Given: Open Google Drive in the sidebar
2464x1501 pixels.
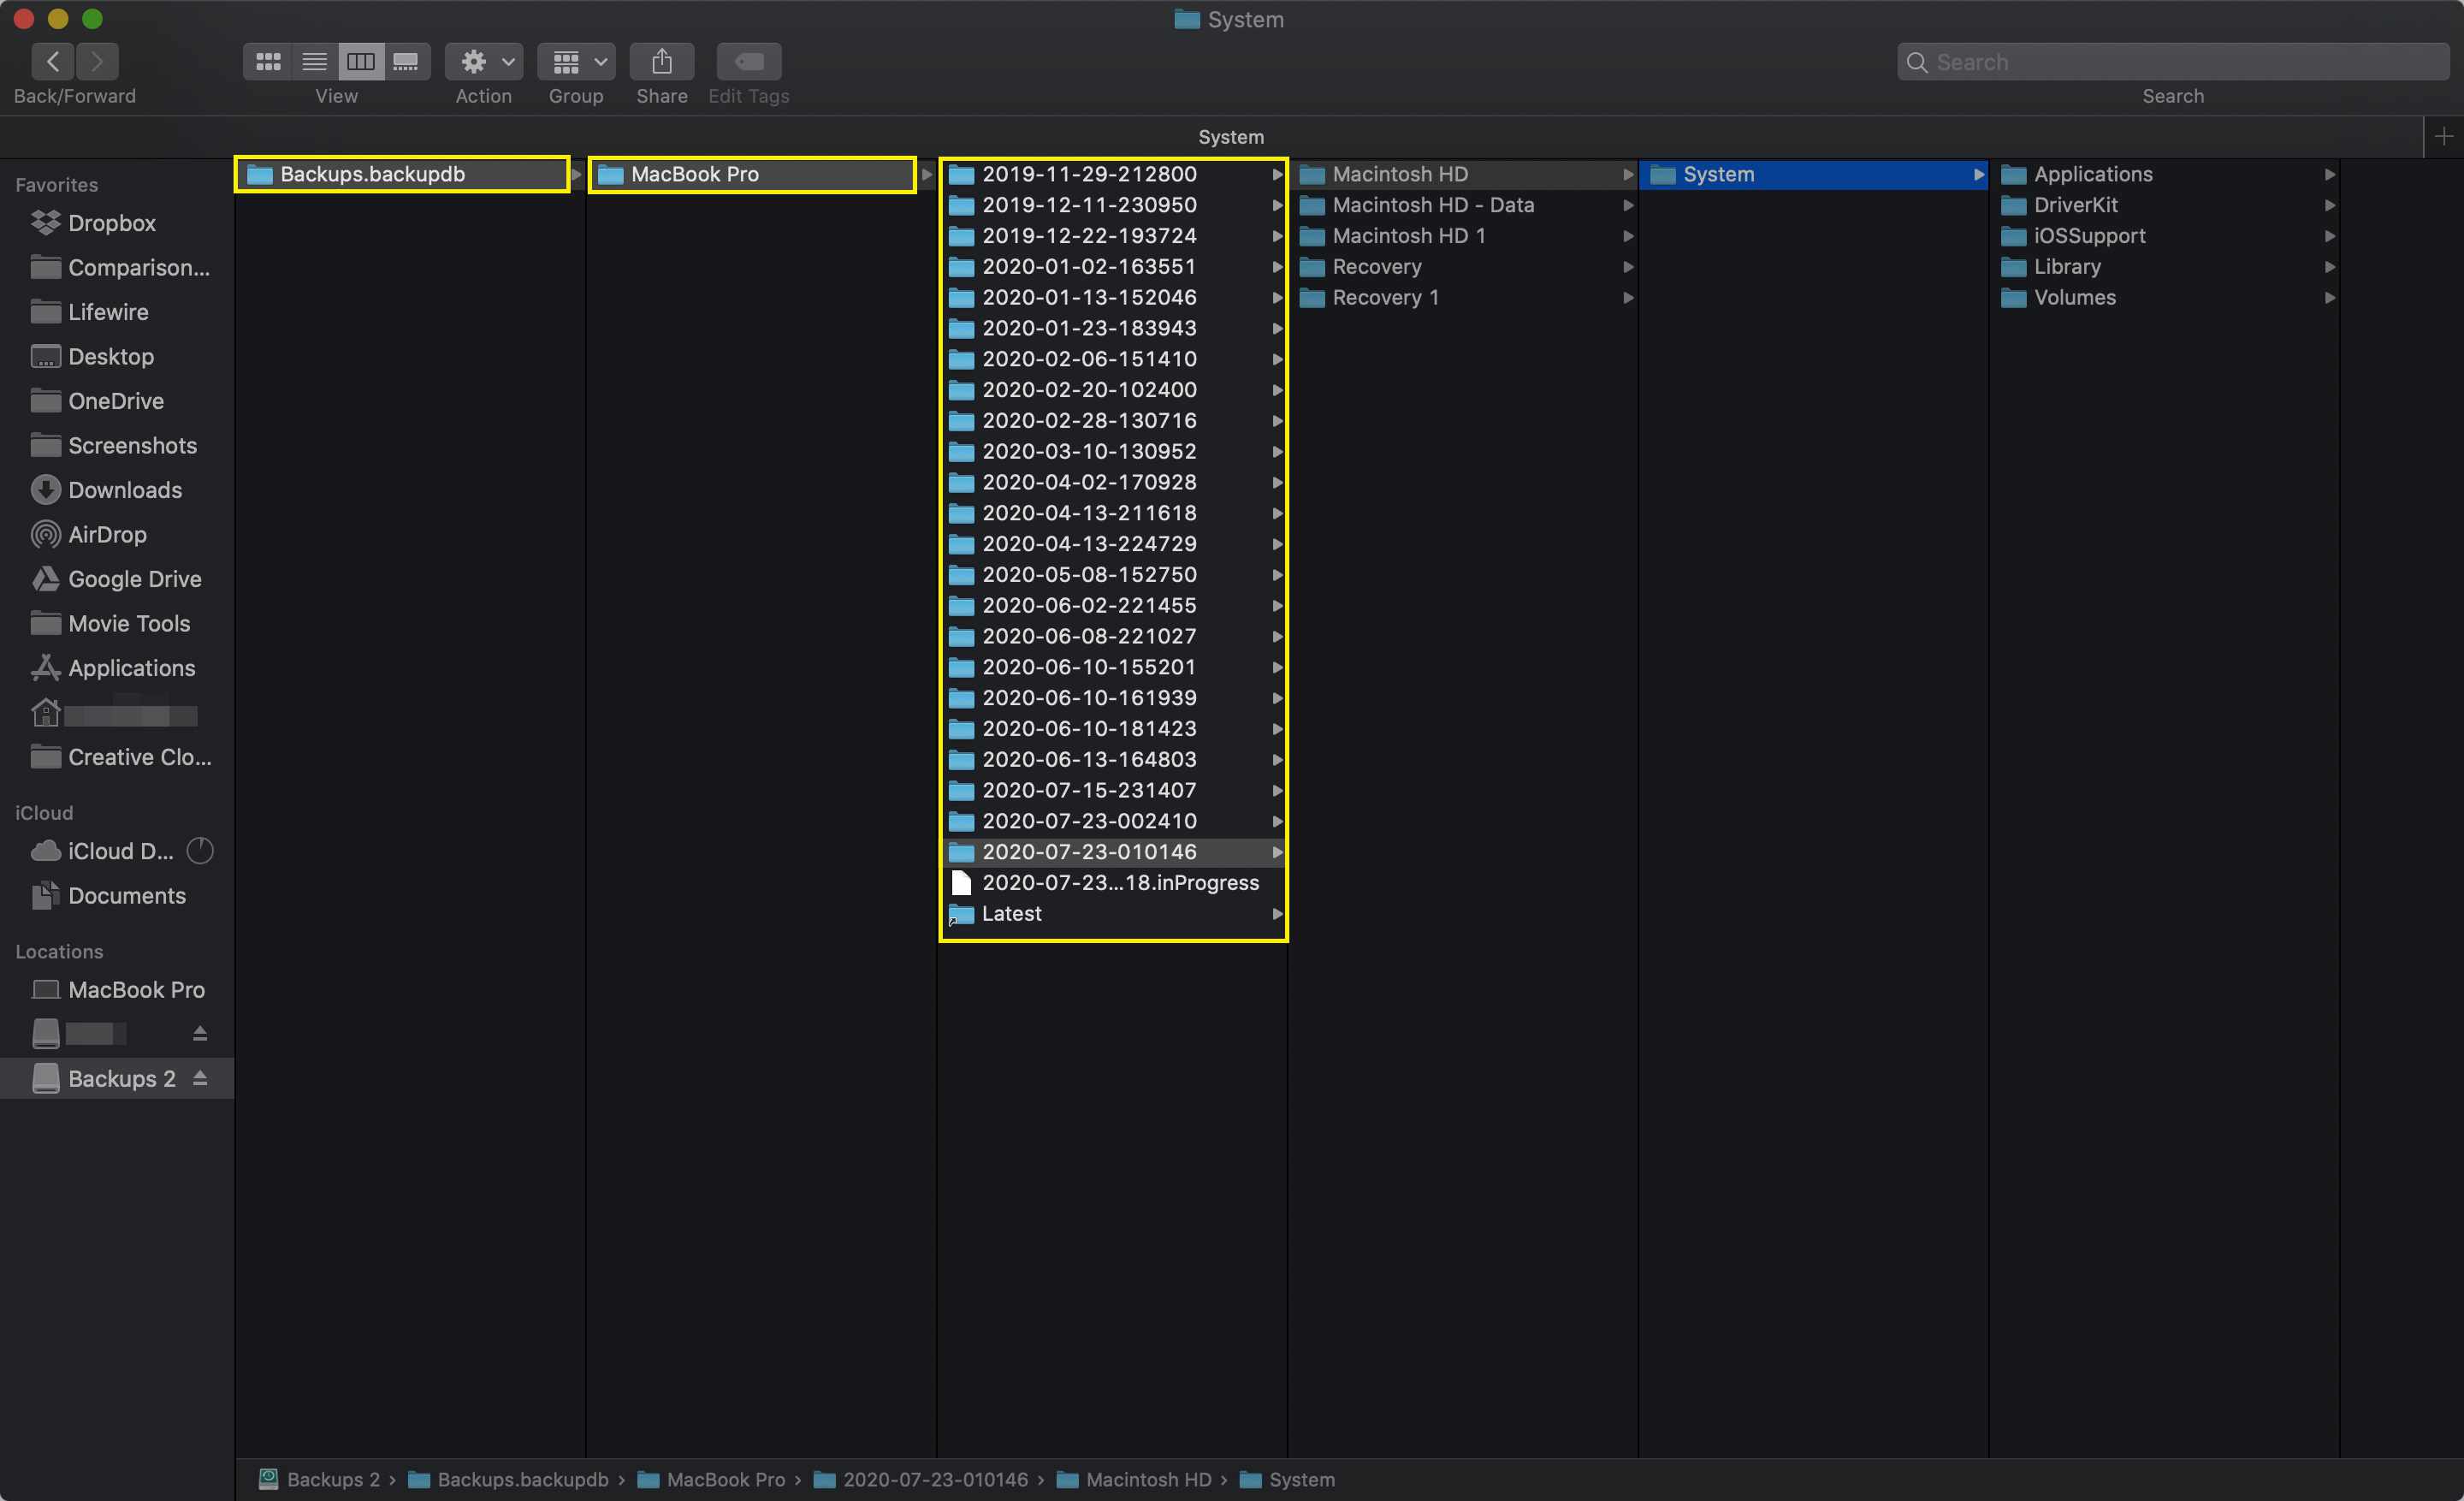Looking at the screenshot, I should pyautogui.click(x=117, y=579).
